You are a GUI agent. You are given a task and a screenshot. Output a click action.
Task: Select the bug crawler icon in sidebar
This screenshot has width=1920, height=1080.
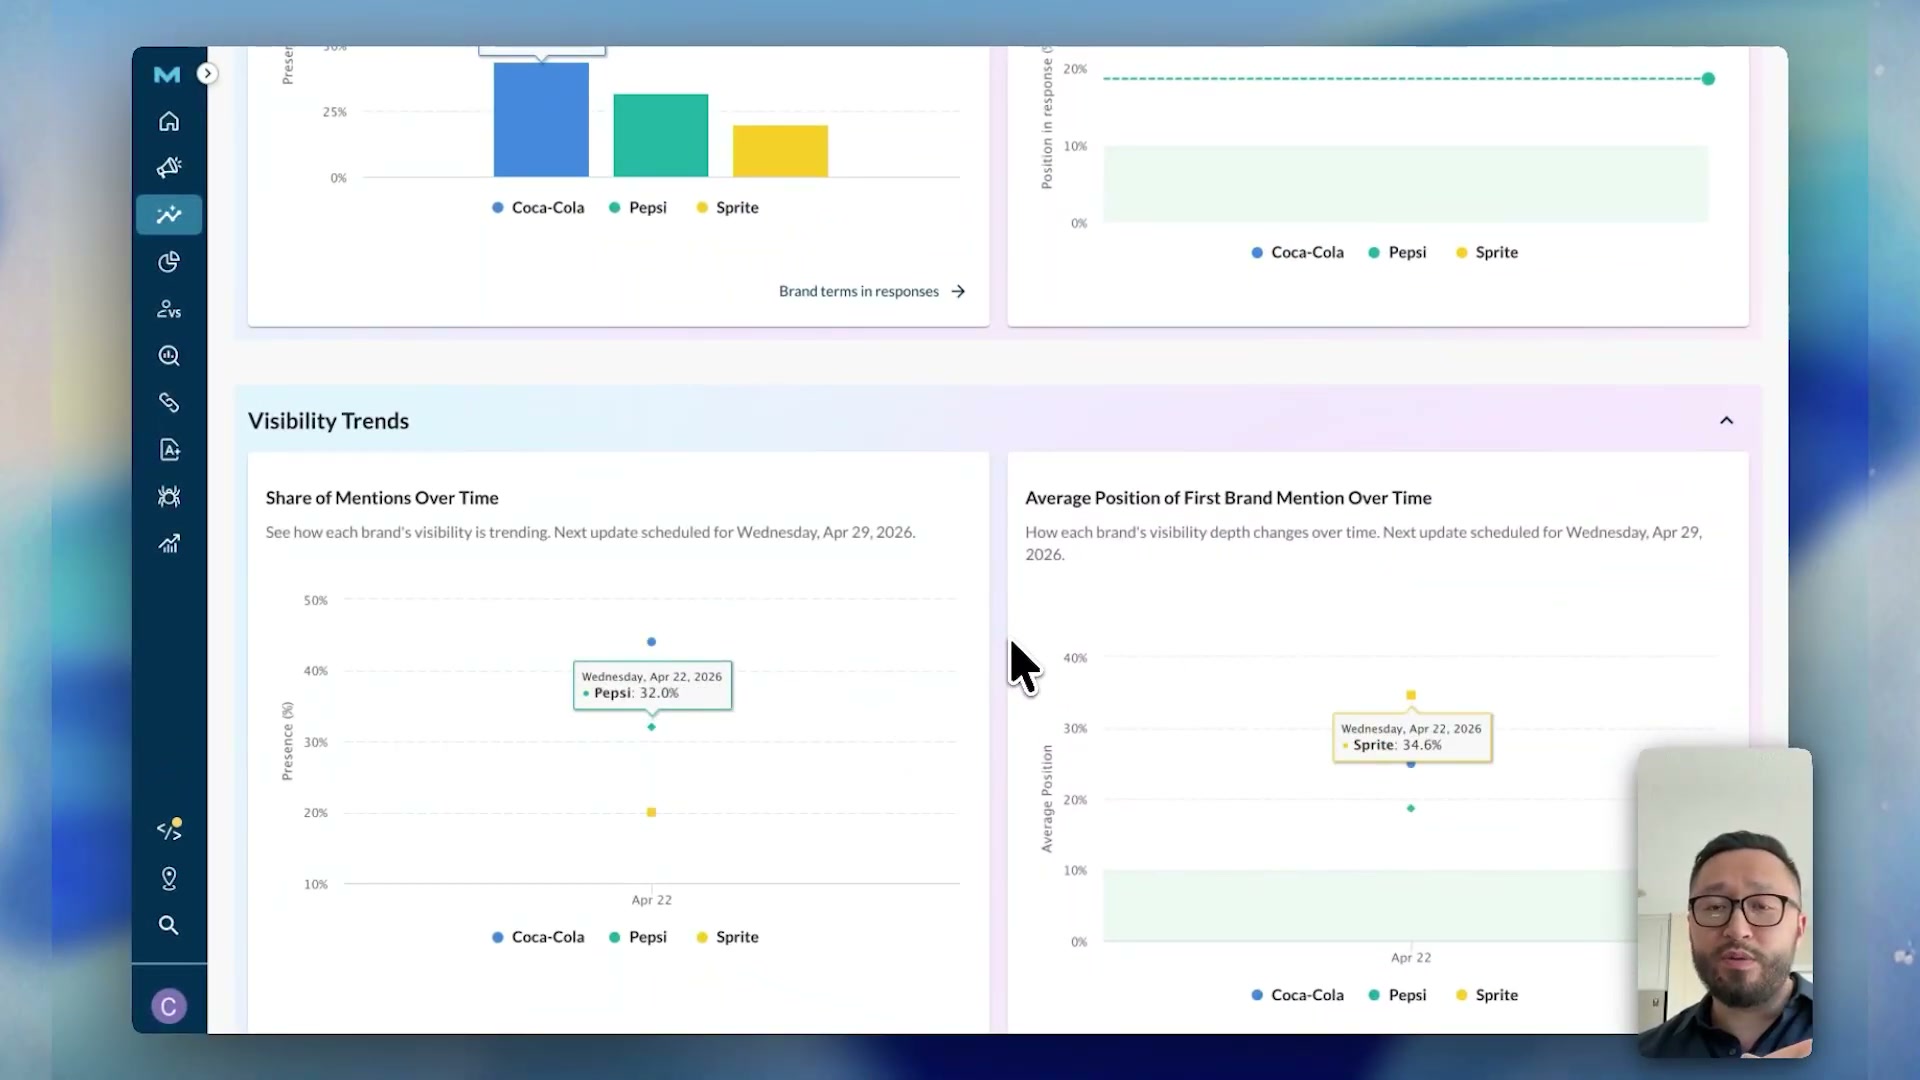(169, 497)
